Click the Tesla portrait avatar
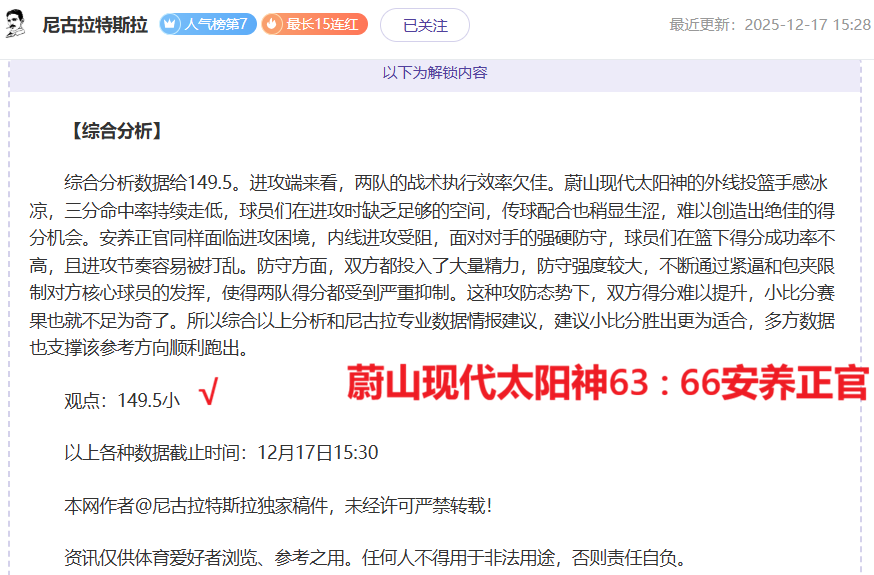 tap(16, 24)
